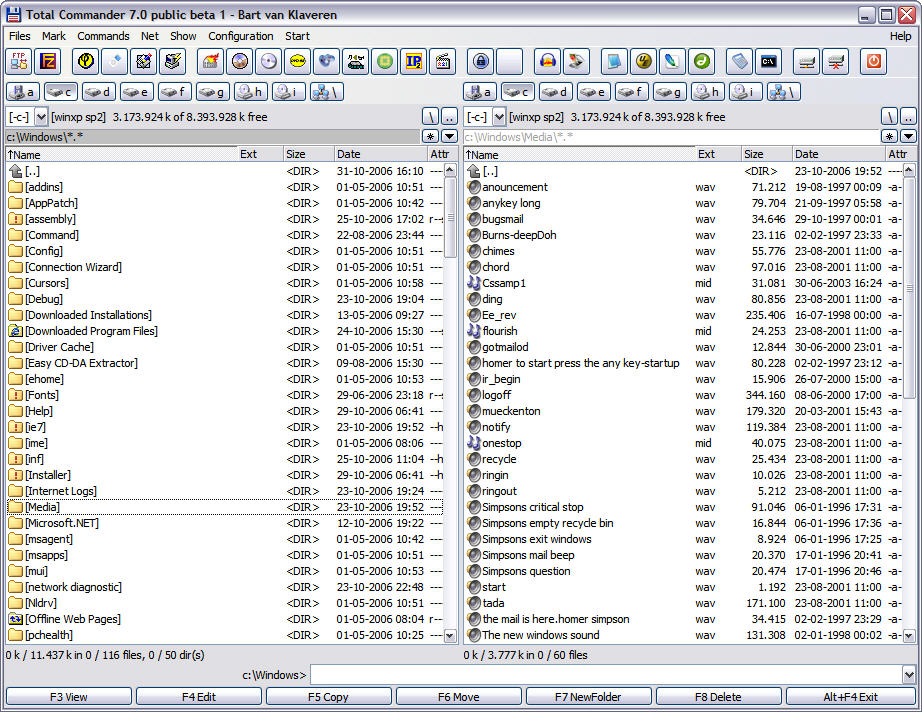Viewport: 922px width, 712px height.
Task: Open the right panel [-c-] drive dropdown
Action: point(499,117)
